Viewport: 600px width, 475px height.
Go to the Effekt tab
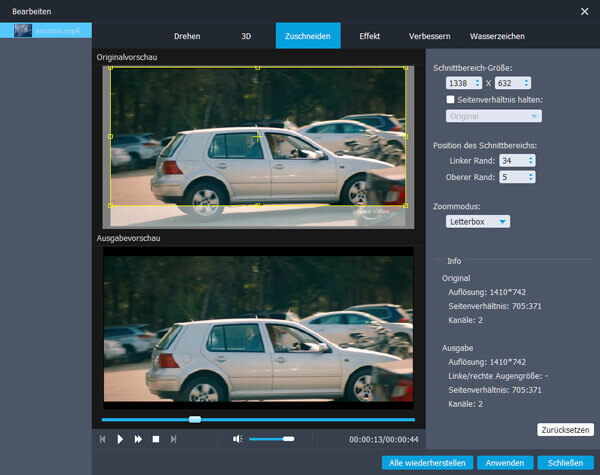tap(369, 36)
